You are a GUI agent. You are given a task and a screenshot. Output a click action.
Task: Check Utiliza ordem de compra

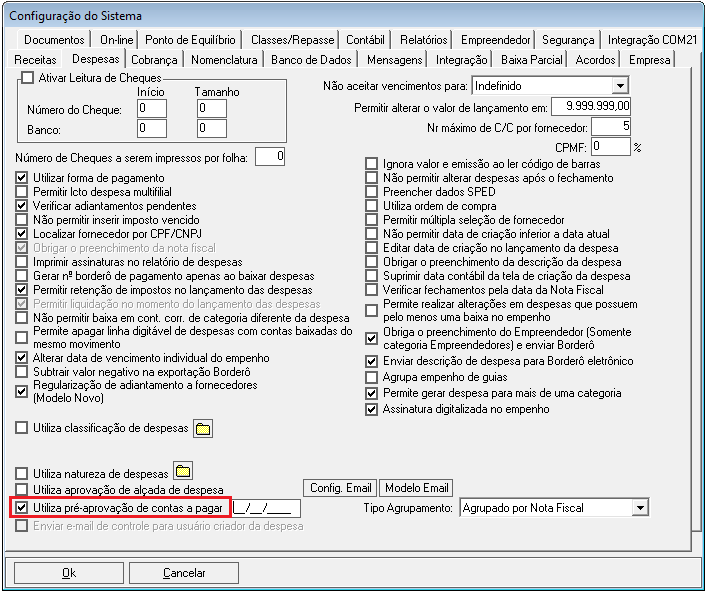[371, 206]
